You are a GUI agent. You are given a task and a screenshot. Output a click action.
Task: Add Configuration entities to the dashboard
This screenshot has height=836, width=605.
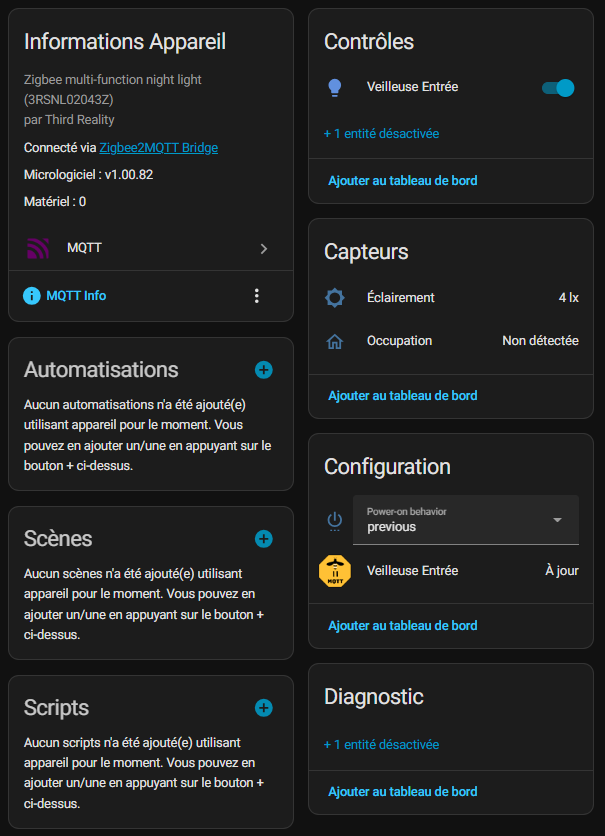(402, 626)
